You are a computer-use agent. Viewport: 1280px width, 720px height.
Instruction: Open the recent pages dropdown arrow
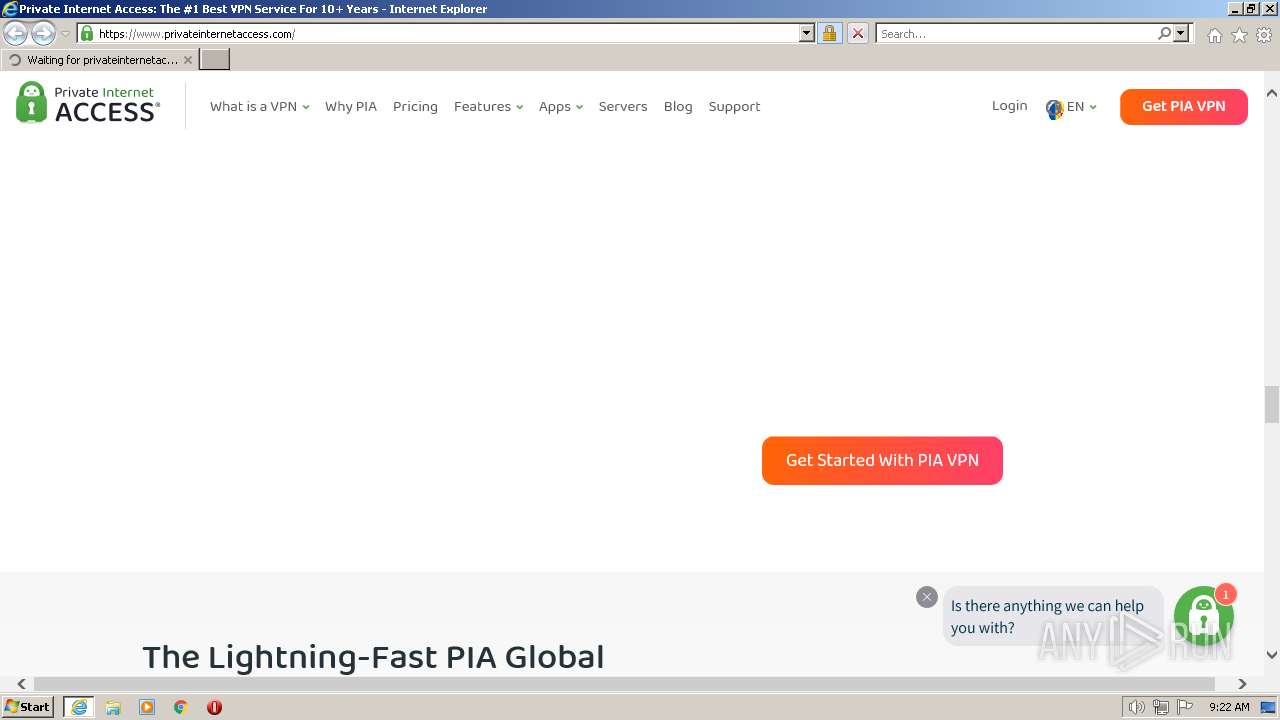point(65,34)
